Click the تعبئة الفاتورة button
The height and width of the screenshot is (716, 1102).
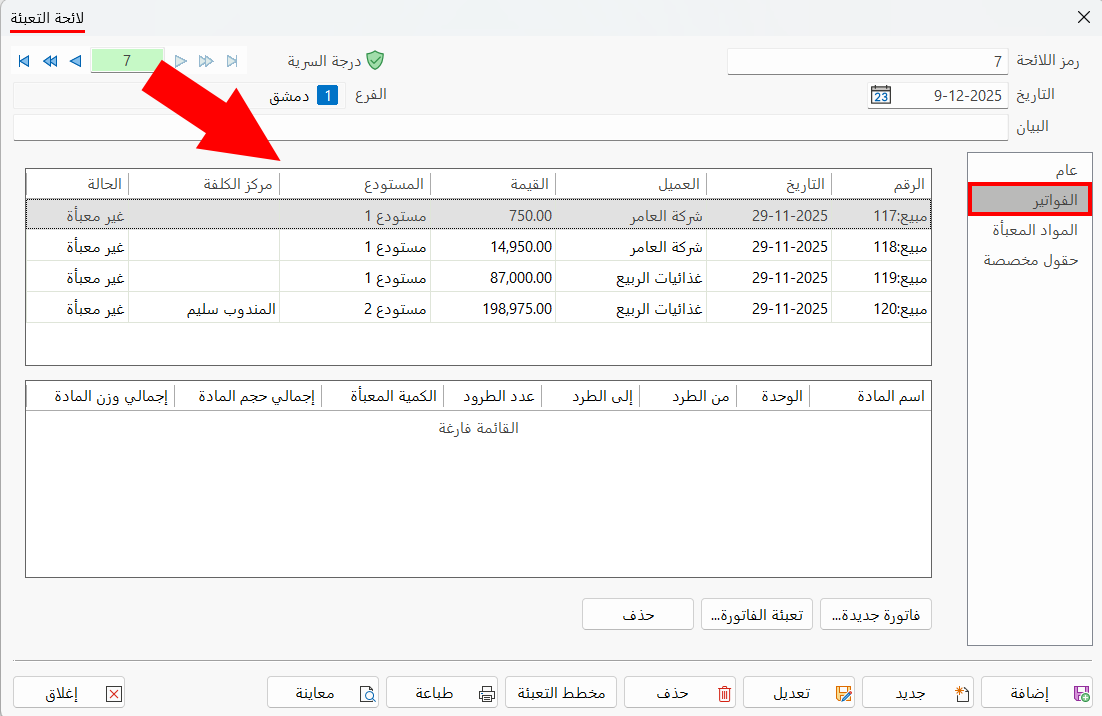(x=757, y=614)
